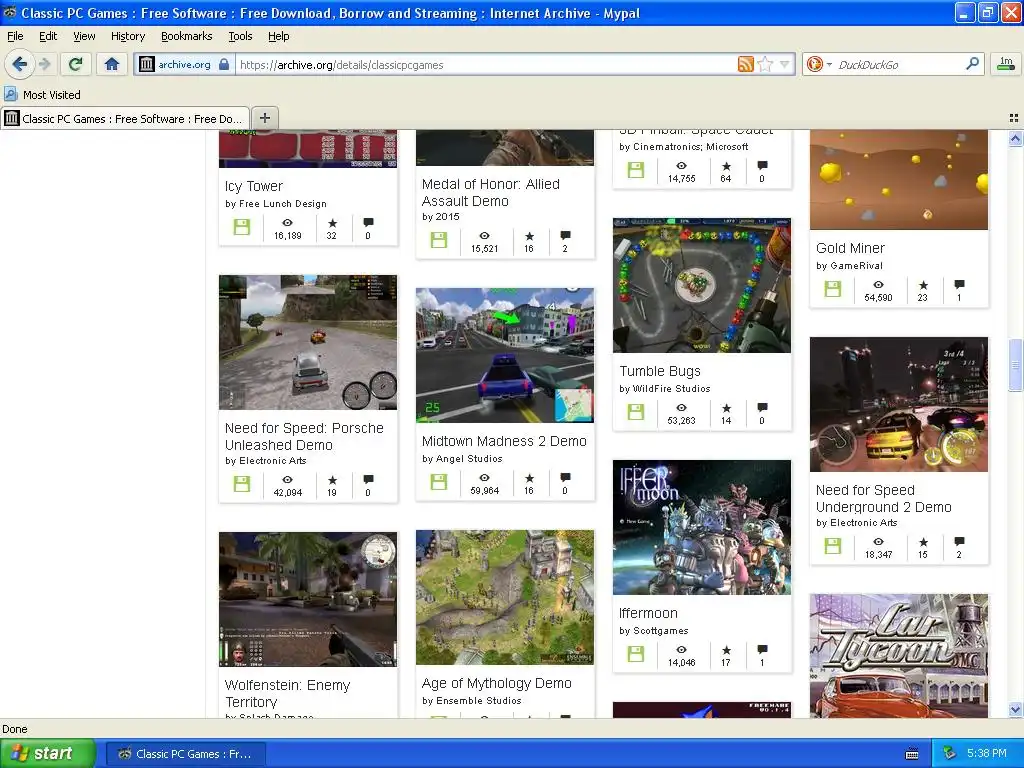1024x768 pixels.
Task: Open the URL history dropdown arrow
Action: 785,64
